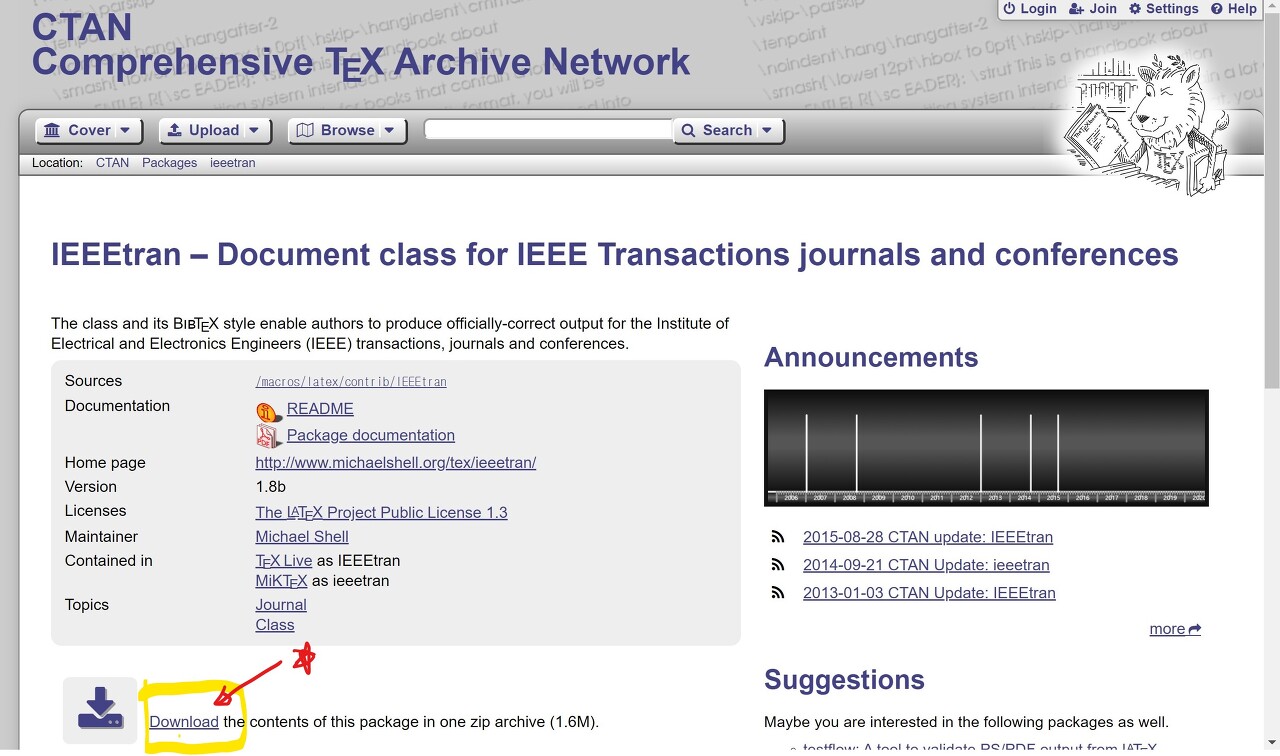The height and width of the screenshot is (756, 1280).
Task: Open 2014-09-21 CTAN Update: ieeetran announcement
Action: [926, 565]
